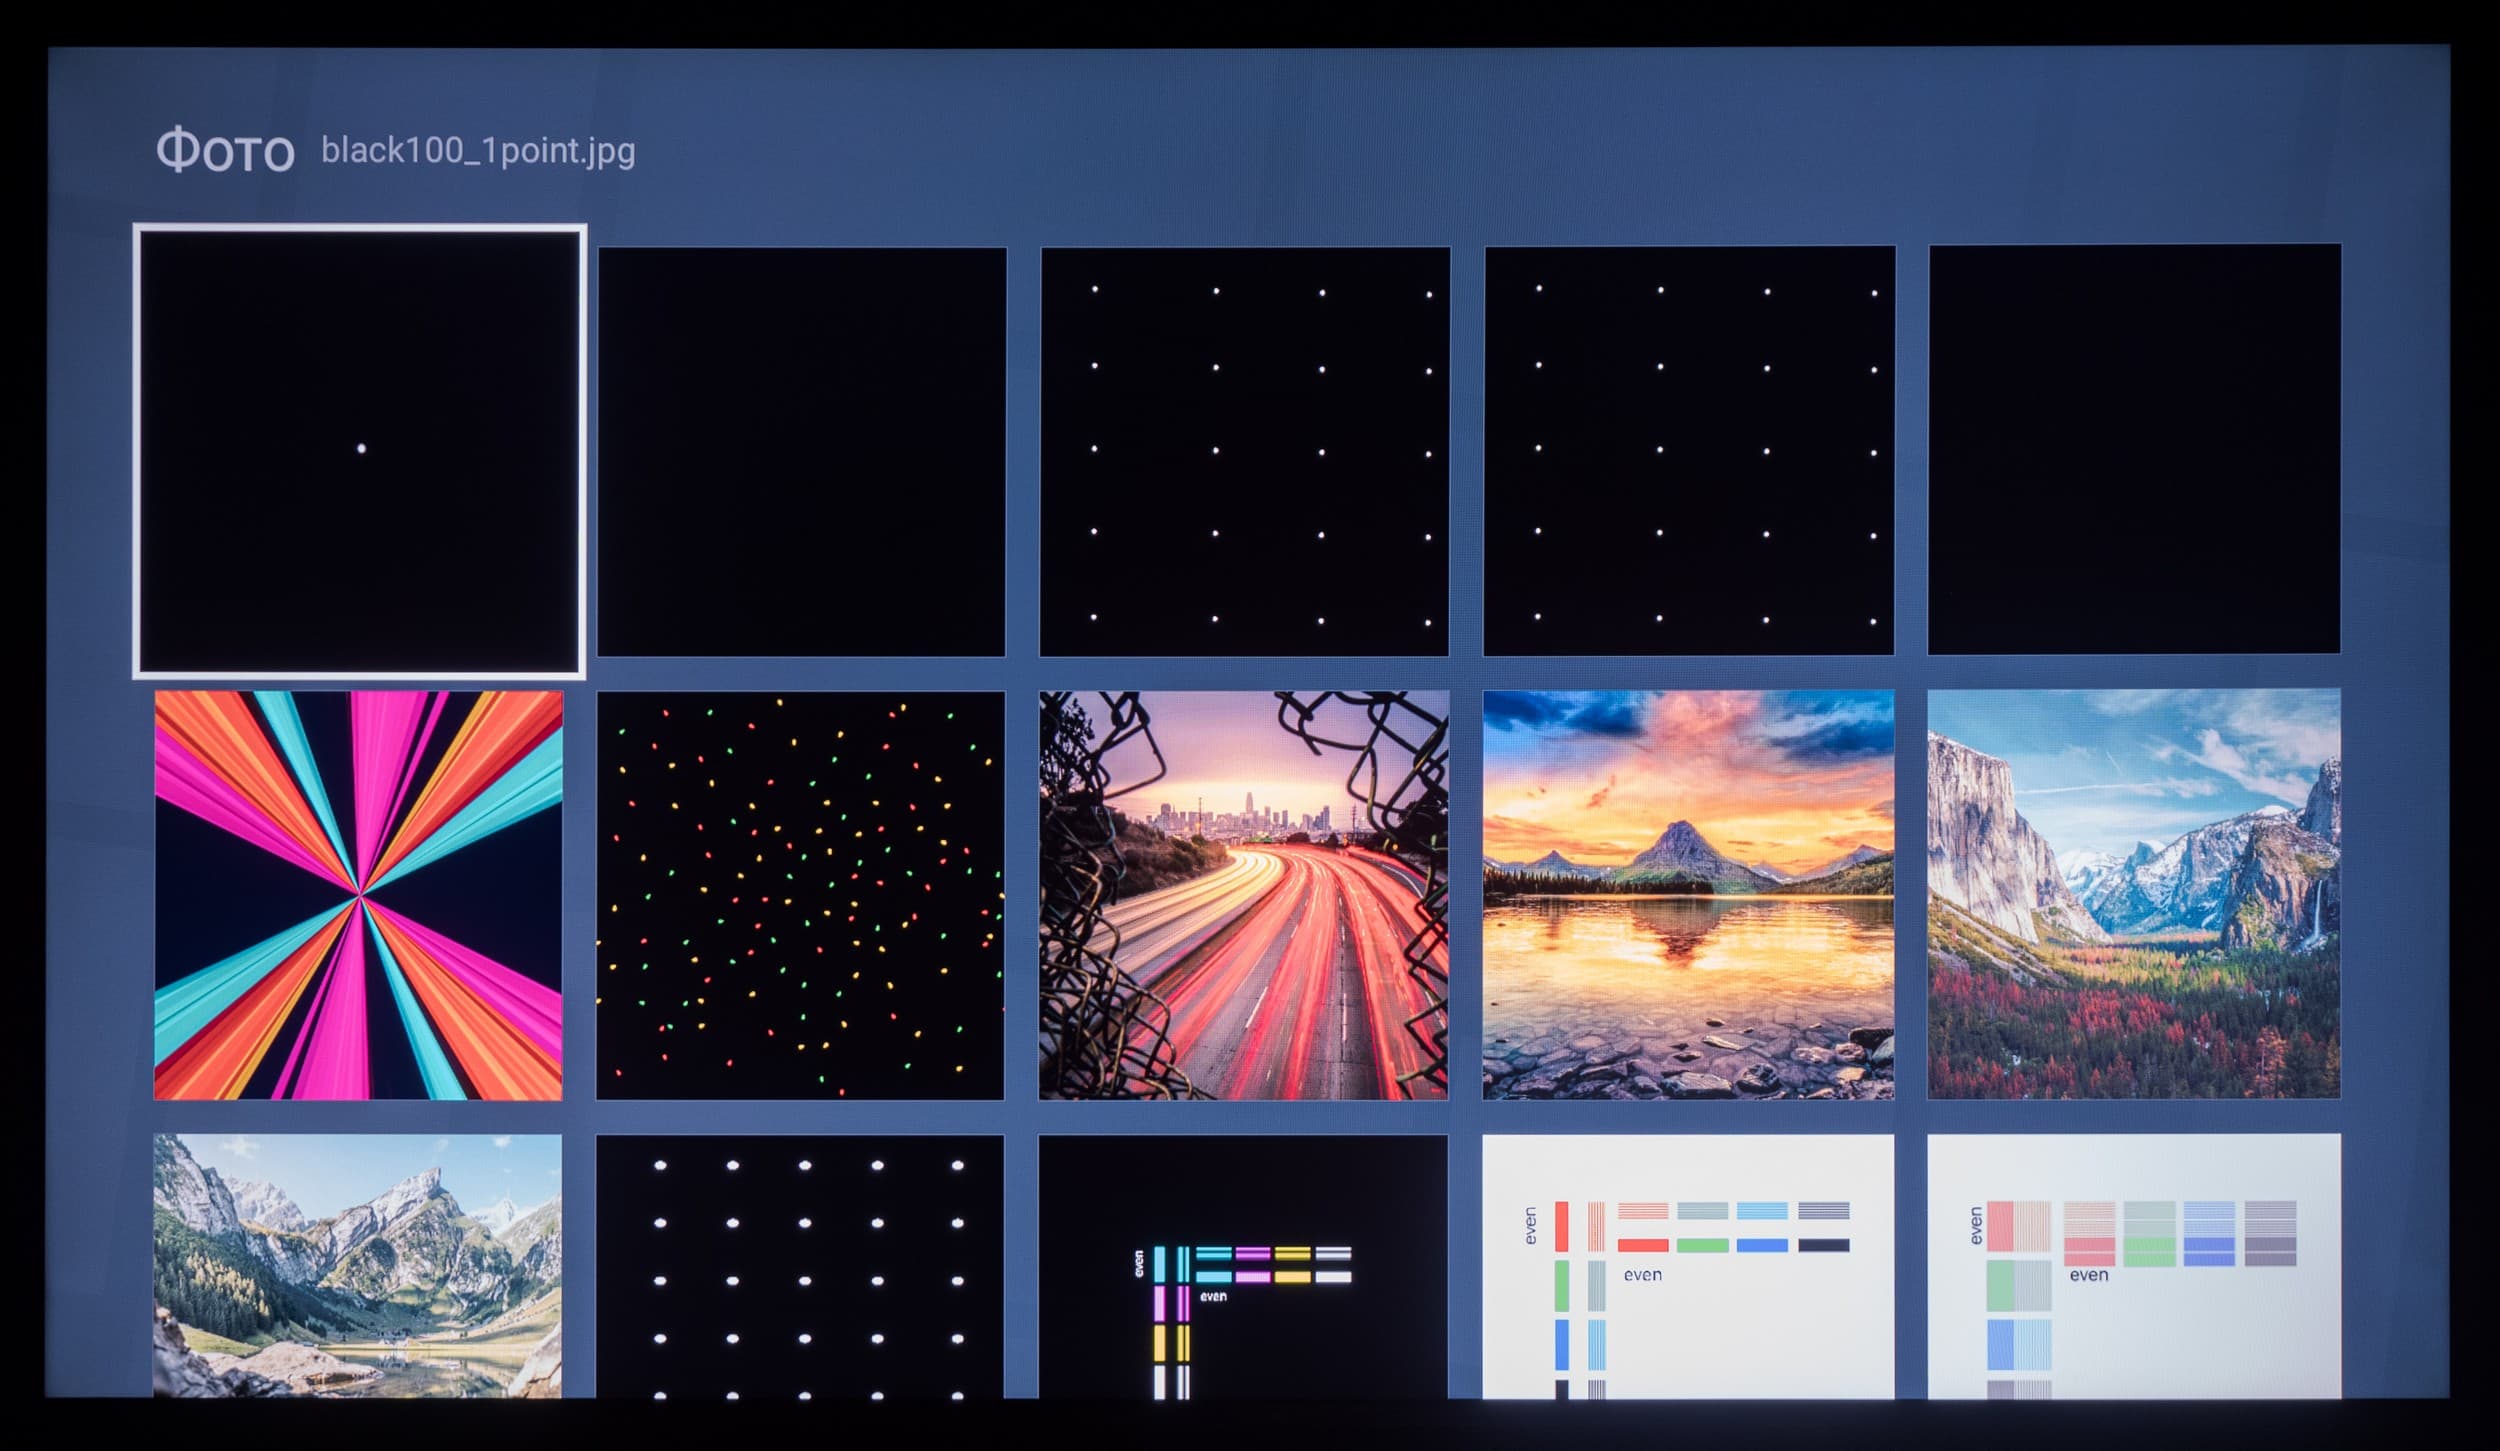Open dotted grid thumbnail above highway photo
The image size is (2500, 1451).
click(x=1244, y=452)
